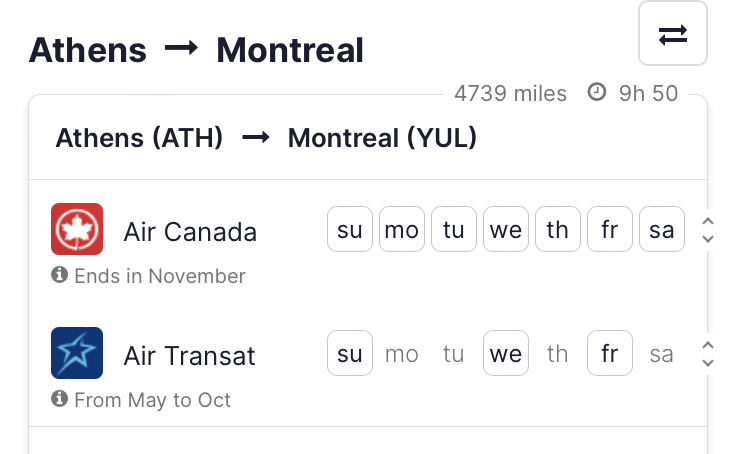Click the 4739 miles distance label
Viewport: 736px width, 454px height.
pyautogui.click(x=511, y=93)
